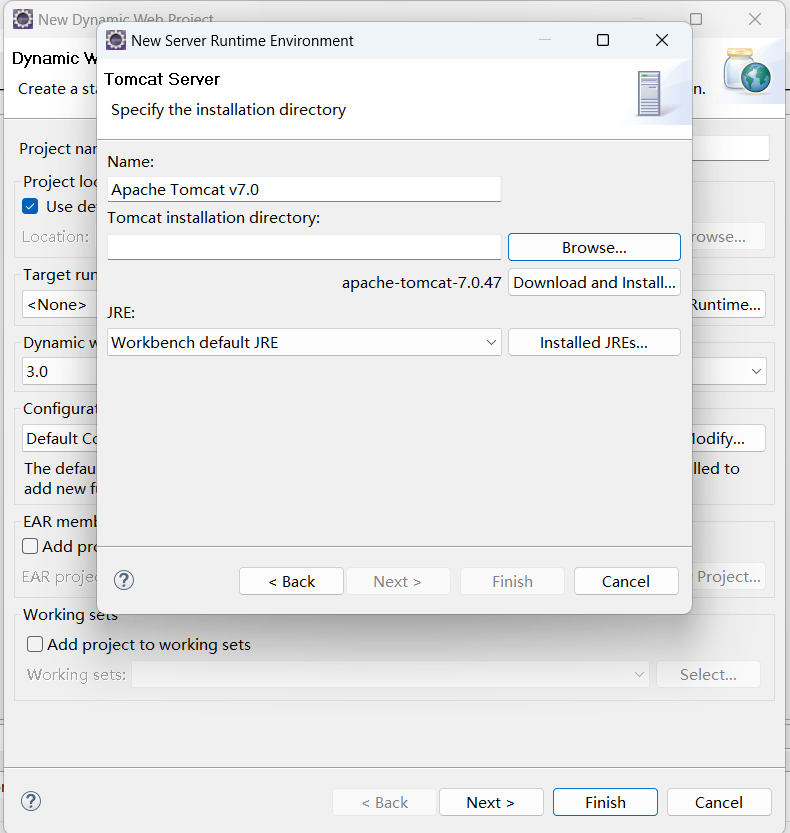Open Installed JREs preferences
The image size is (790, 833).
click(x=594, y=343)
